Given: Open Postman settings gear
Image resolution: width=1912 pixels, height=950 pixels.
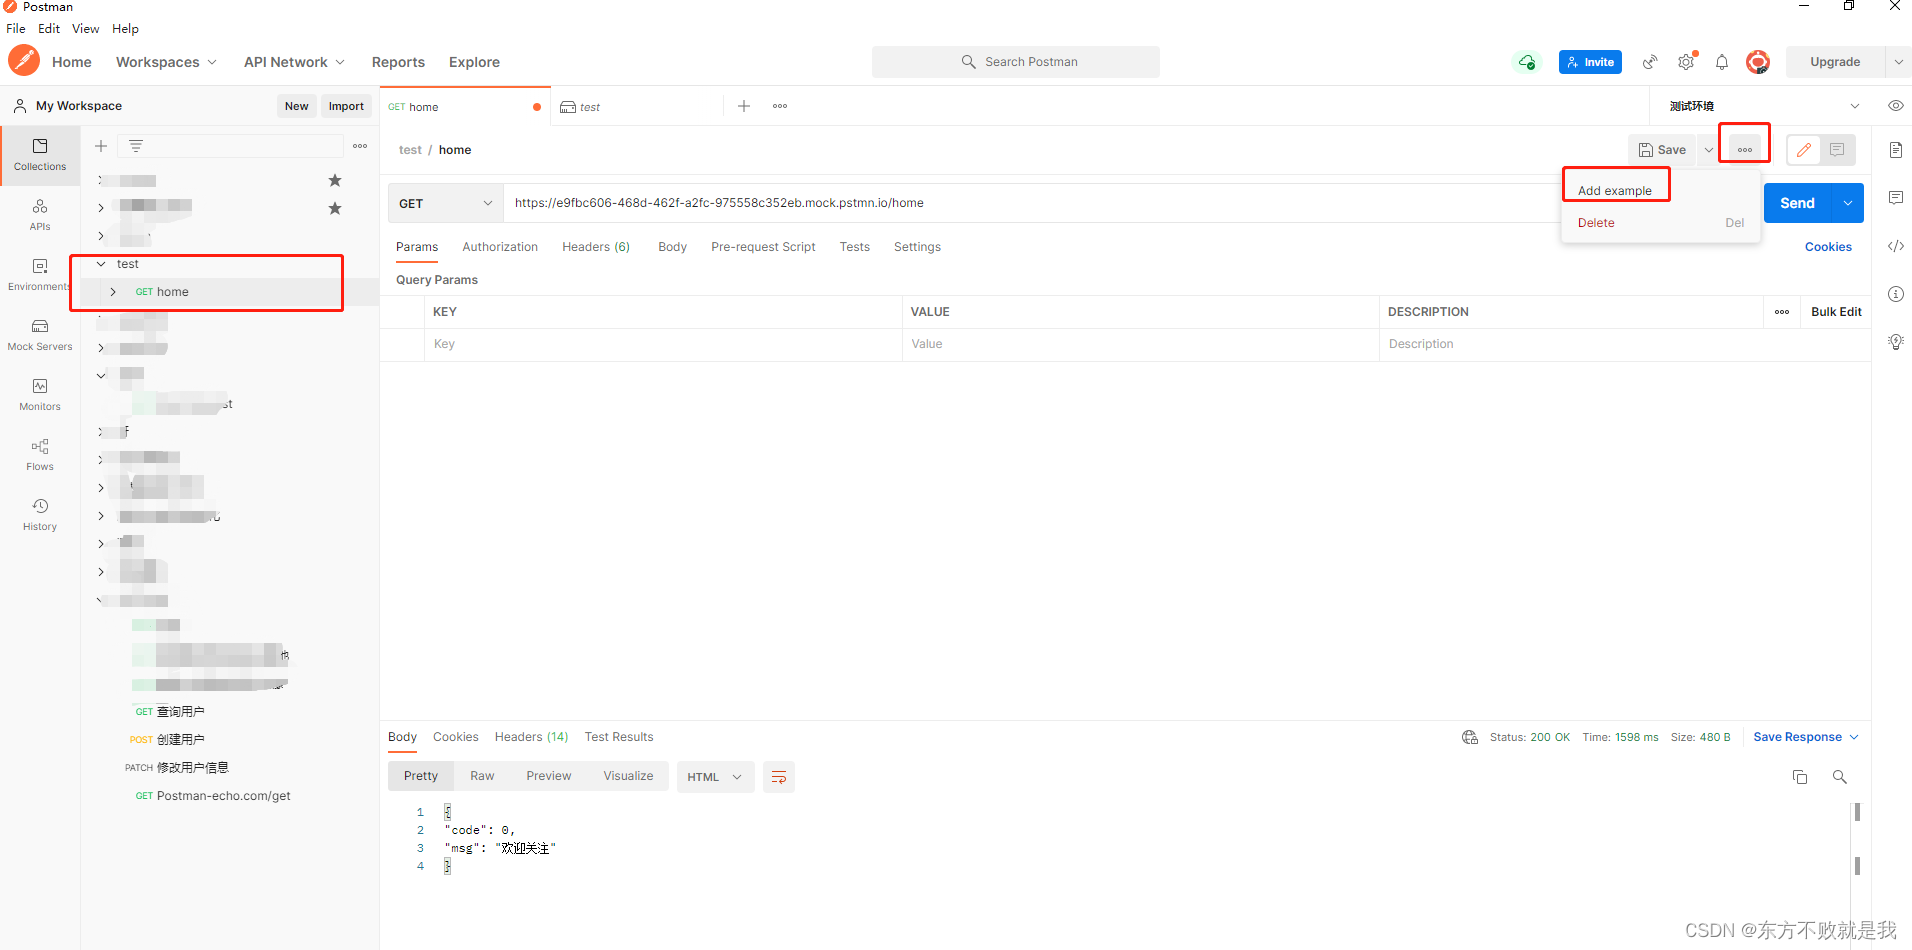Looking at the screenshot, I should [1686, 61].
